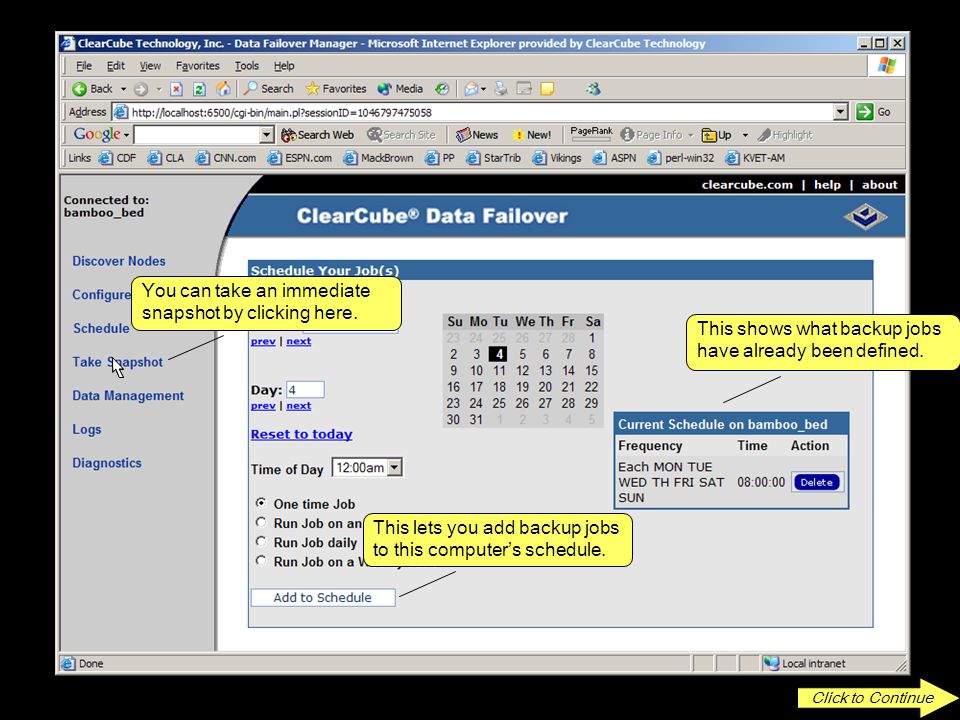The height and width of the screenshot is (720, 960).
Task: Open the Google logo menu dropdown arrow
Action: [x=126, y=135]
